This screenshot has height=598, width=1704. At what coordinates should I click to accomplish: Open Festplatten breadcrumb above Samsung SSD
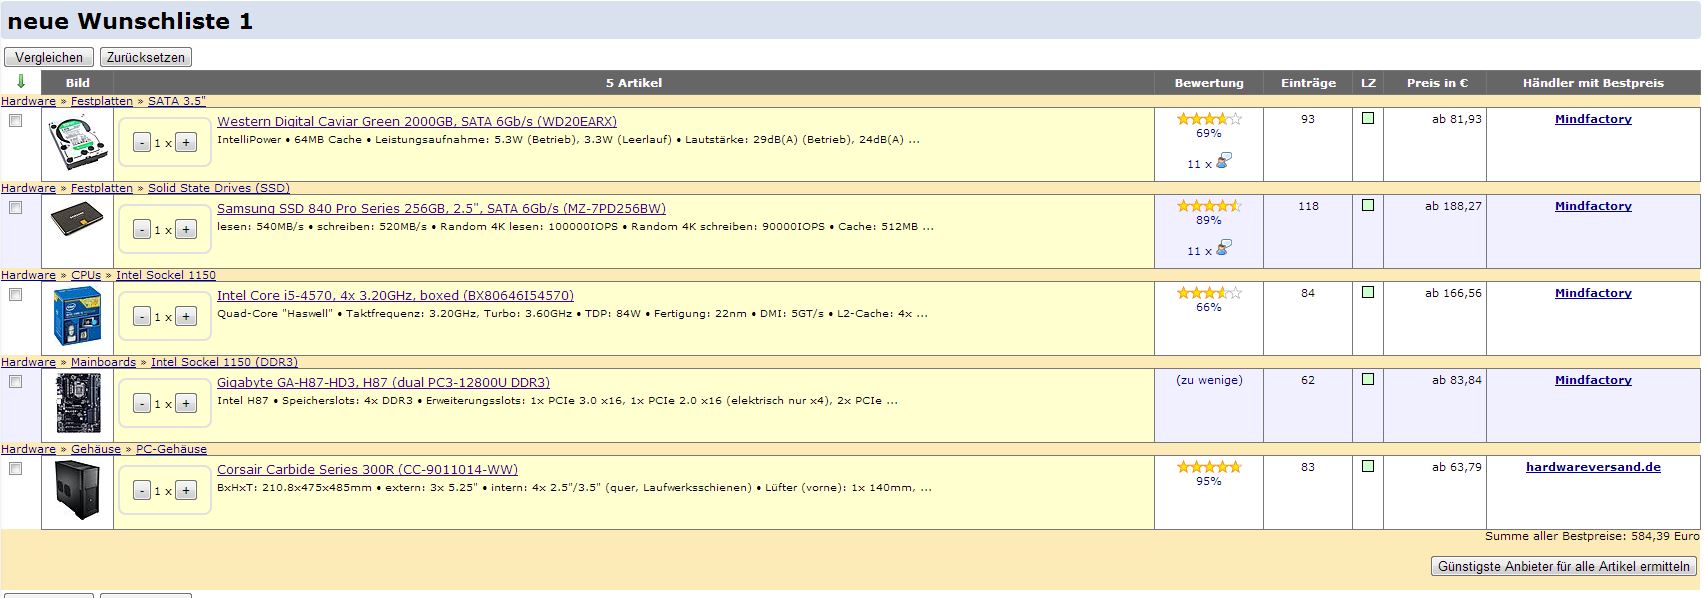(x=102, y=188)
